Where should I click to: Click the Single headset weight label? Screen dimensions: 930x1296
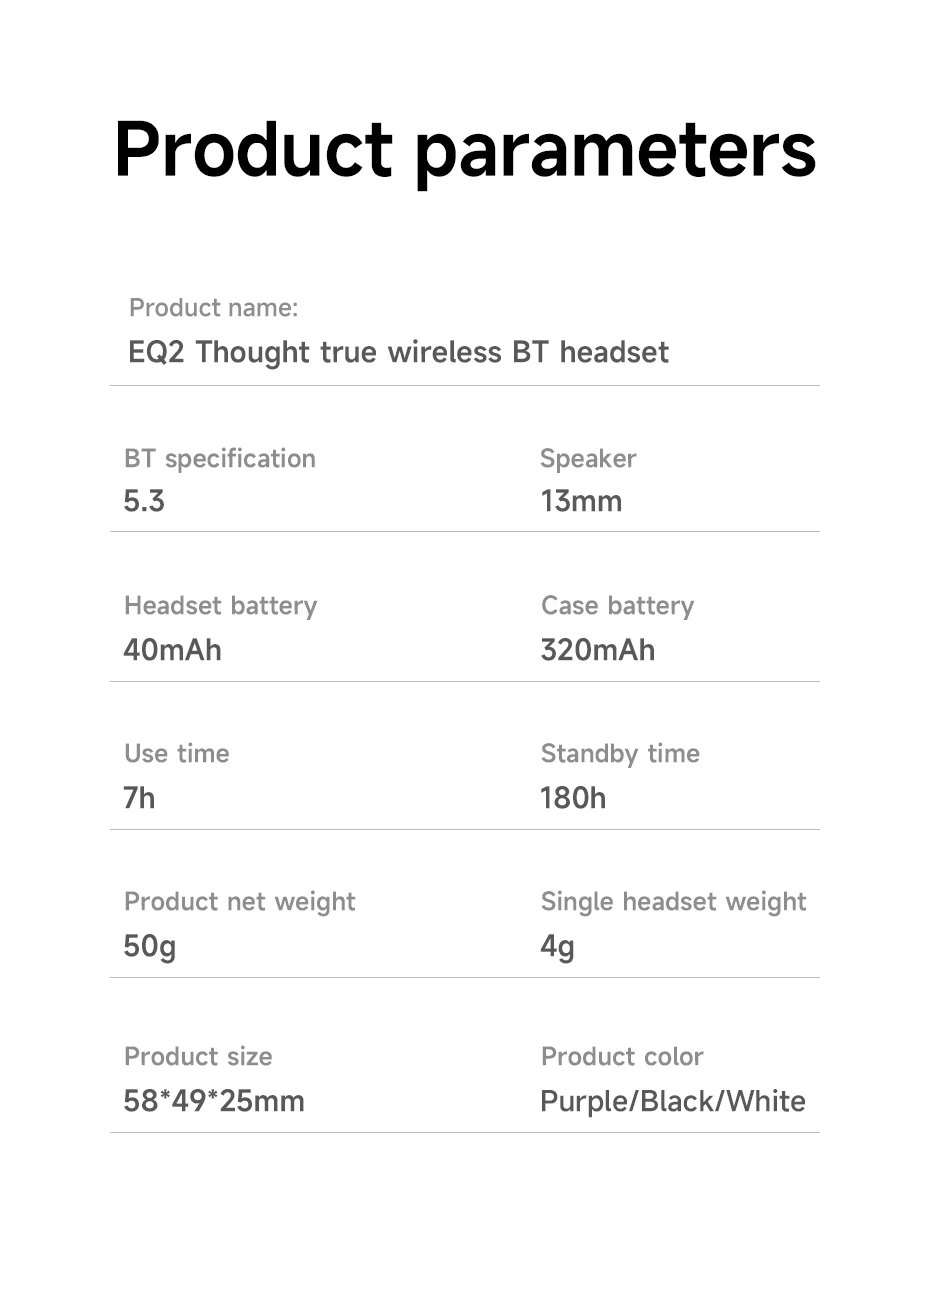pyautogui.click(x=673, y=902)
